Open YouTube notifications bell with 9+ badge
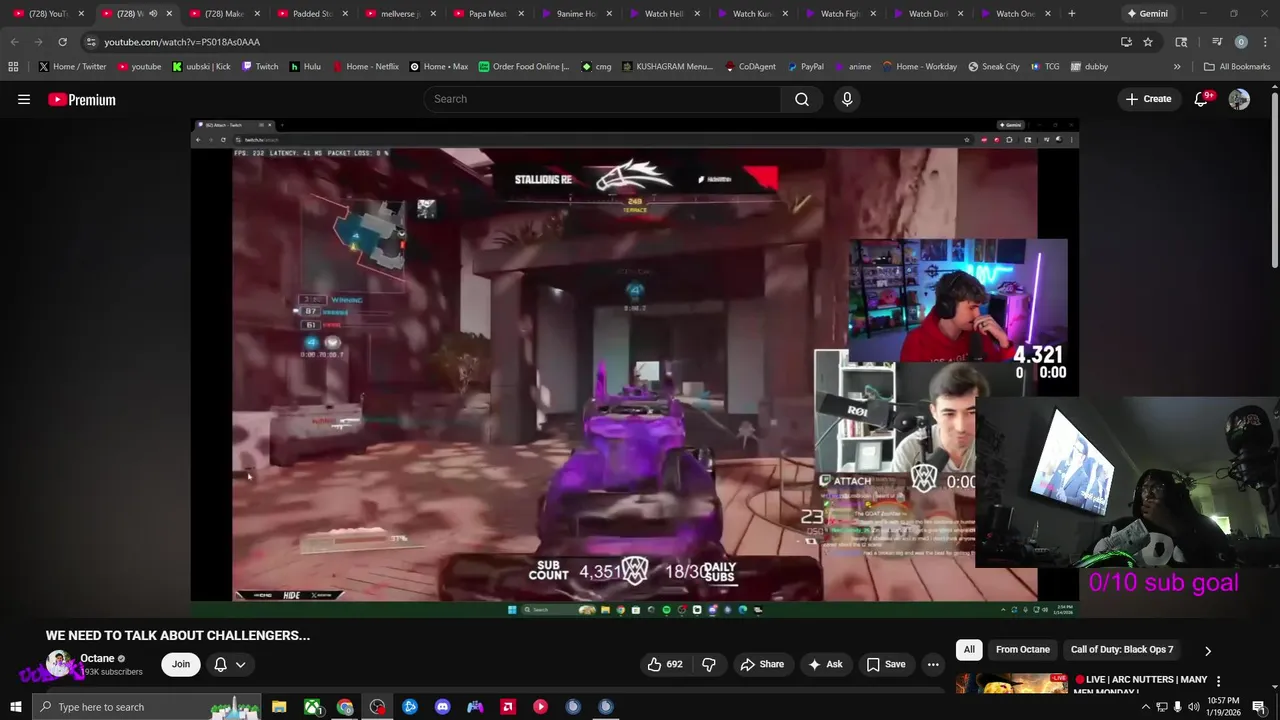The image size is (1280, 720). [1201, 99]
